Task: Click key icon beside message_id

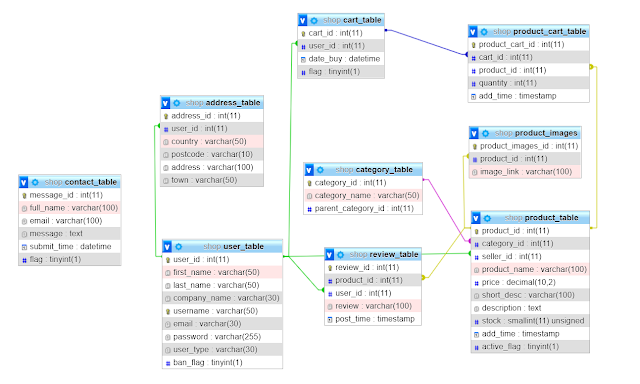Action: click(24, 195)
